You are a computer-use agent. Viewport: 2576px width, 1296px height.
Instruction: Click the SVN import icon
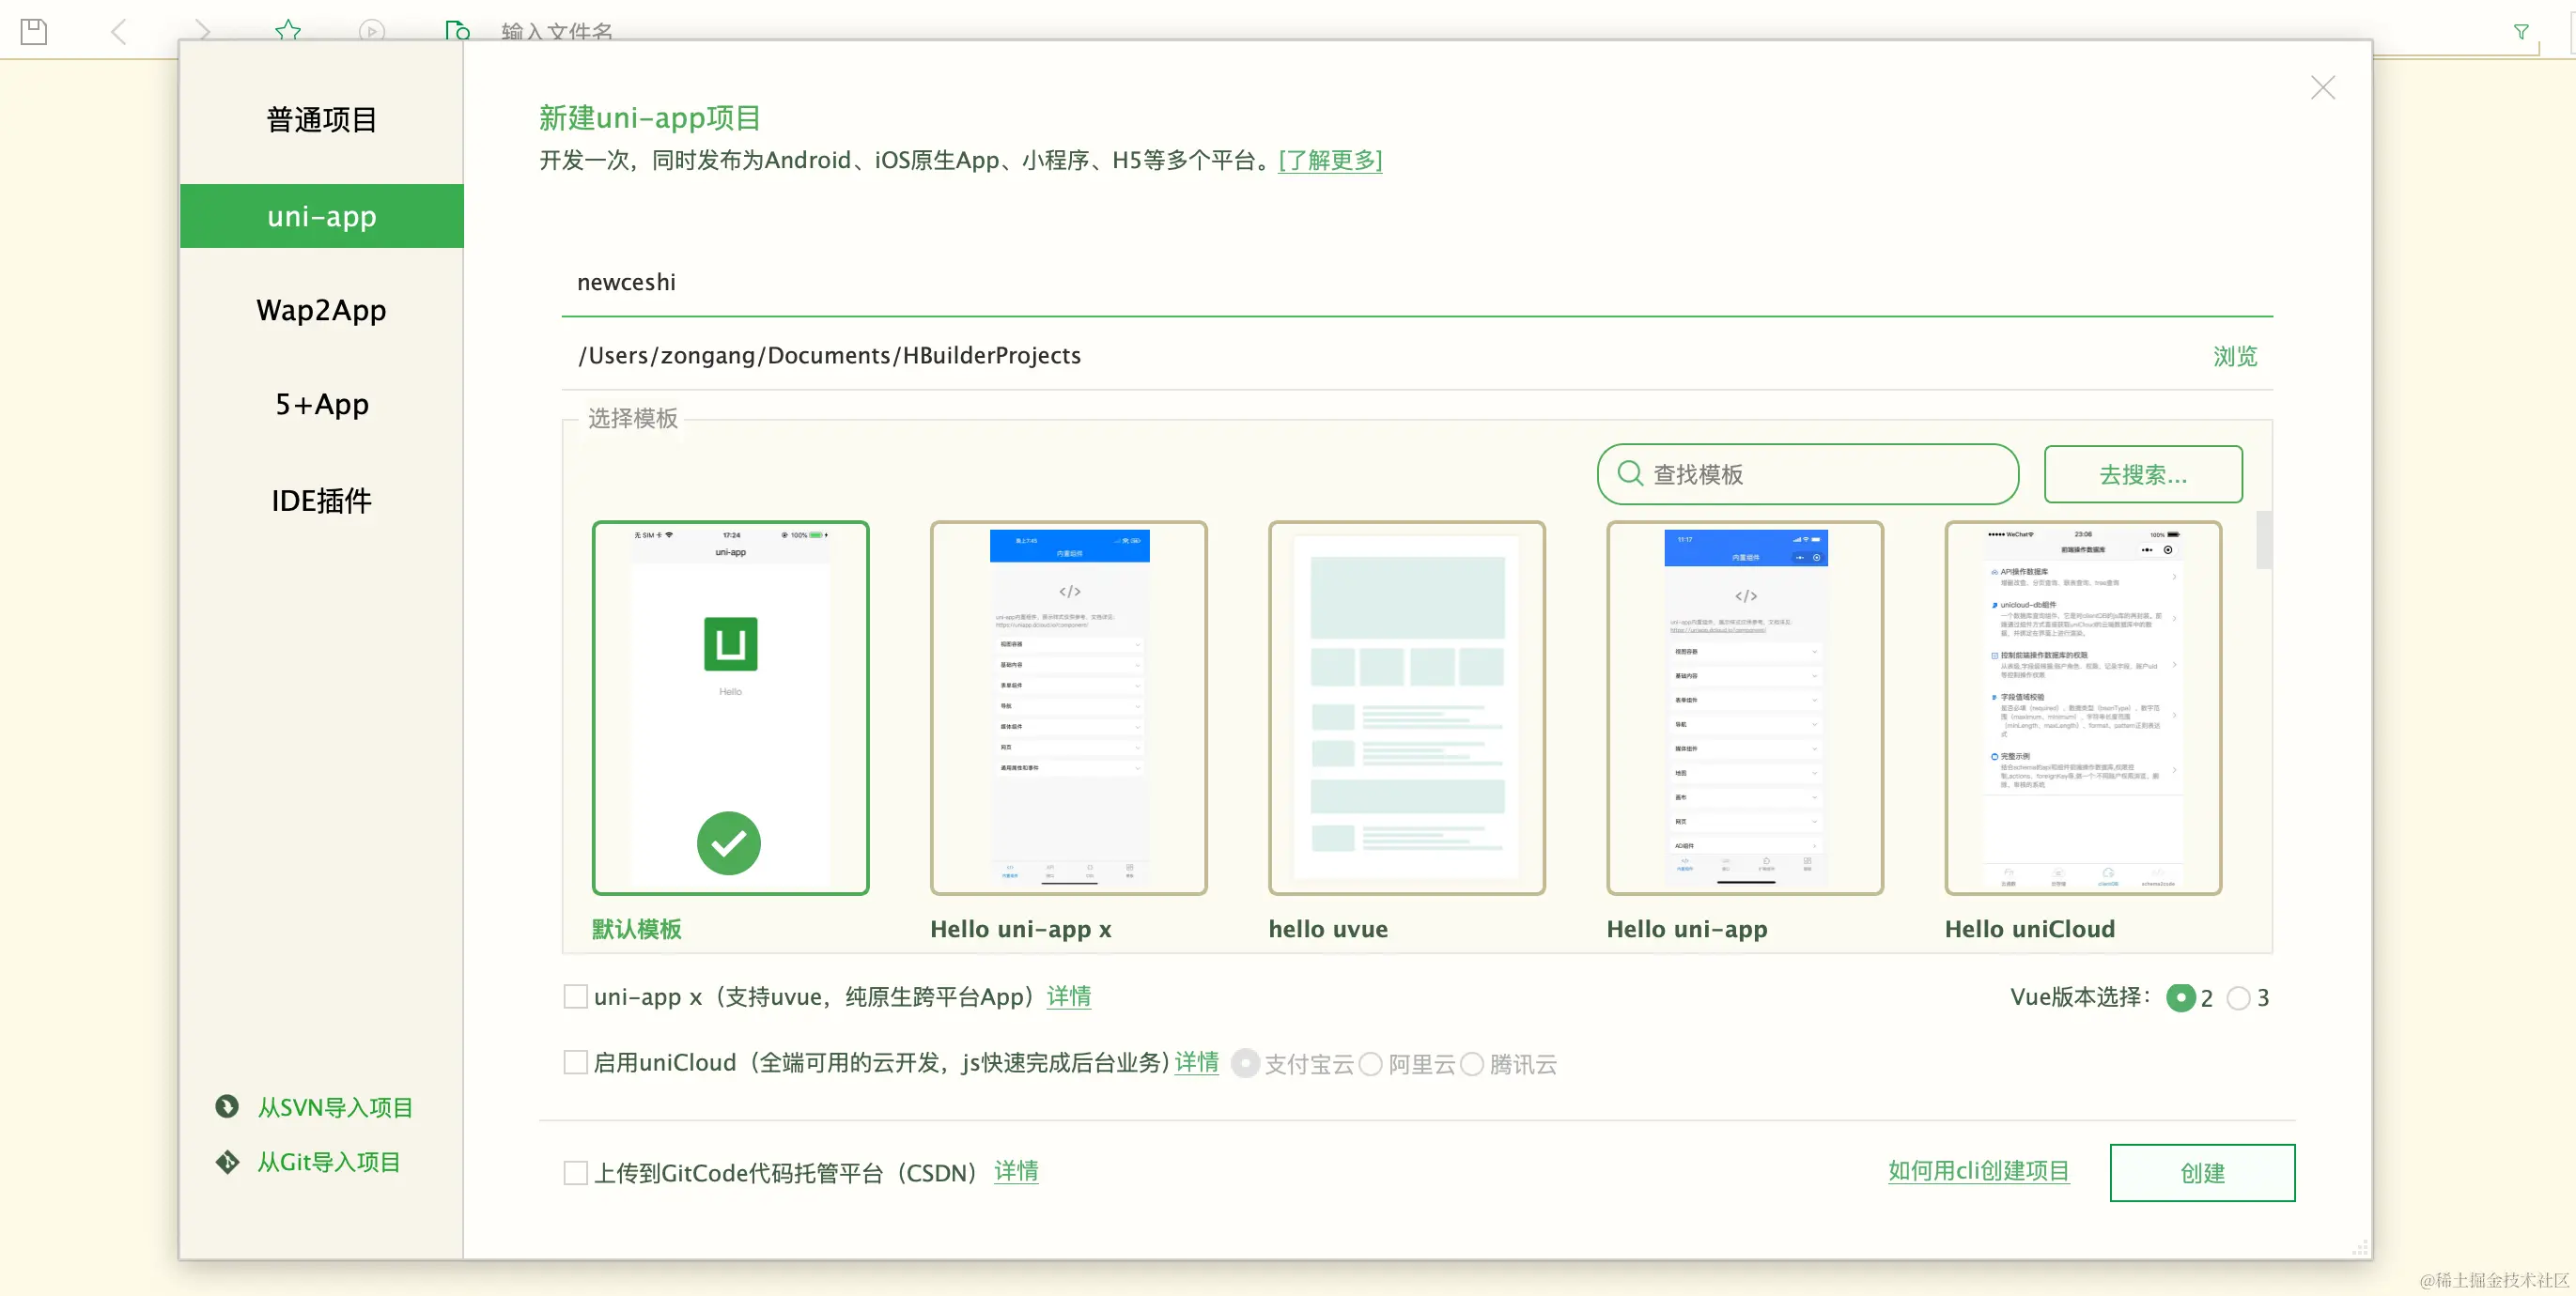point(228,1106)
